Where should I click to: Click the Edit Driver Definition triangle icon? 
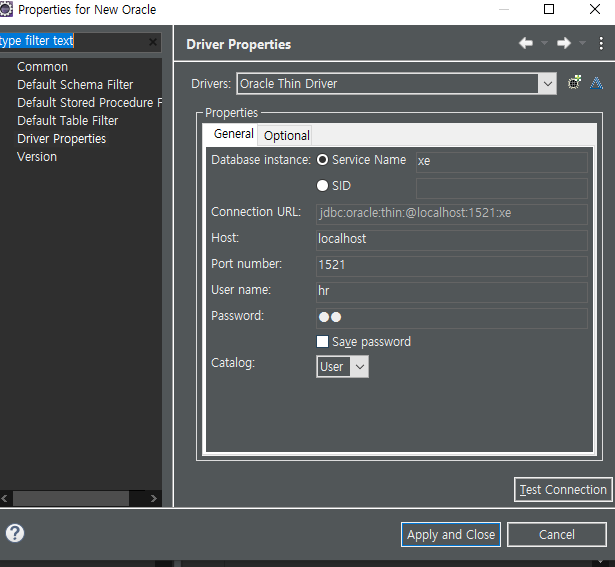point(596,83)
